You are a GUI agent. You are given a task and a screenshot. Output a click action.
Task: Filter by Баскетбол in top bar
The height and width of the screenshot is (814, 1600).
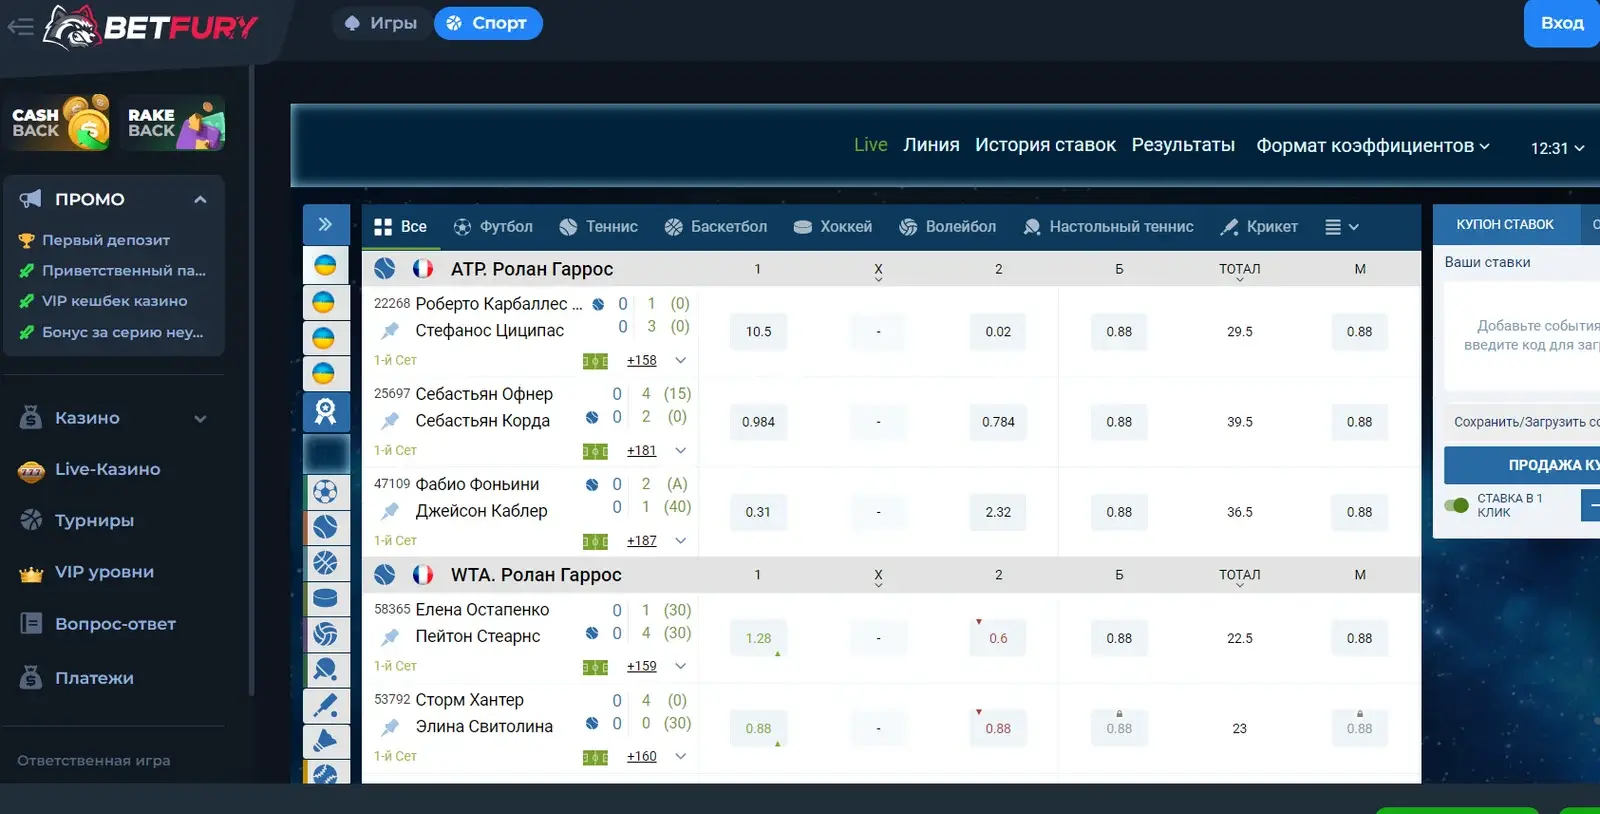716,227
